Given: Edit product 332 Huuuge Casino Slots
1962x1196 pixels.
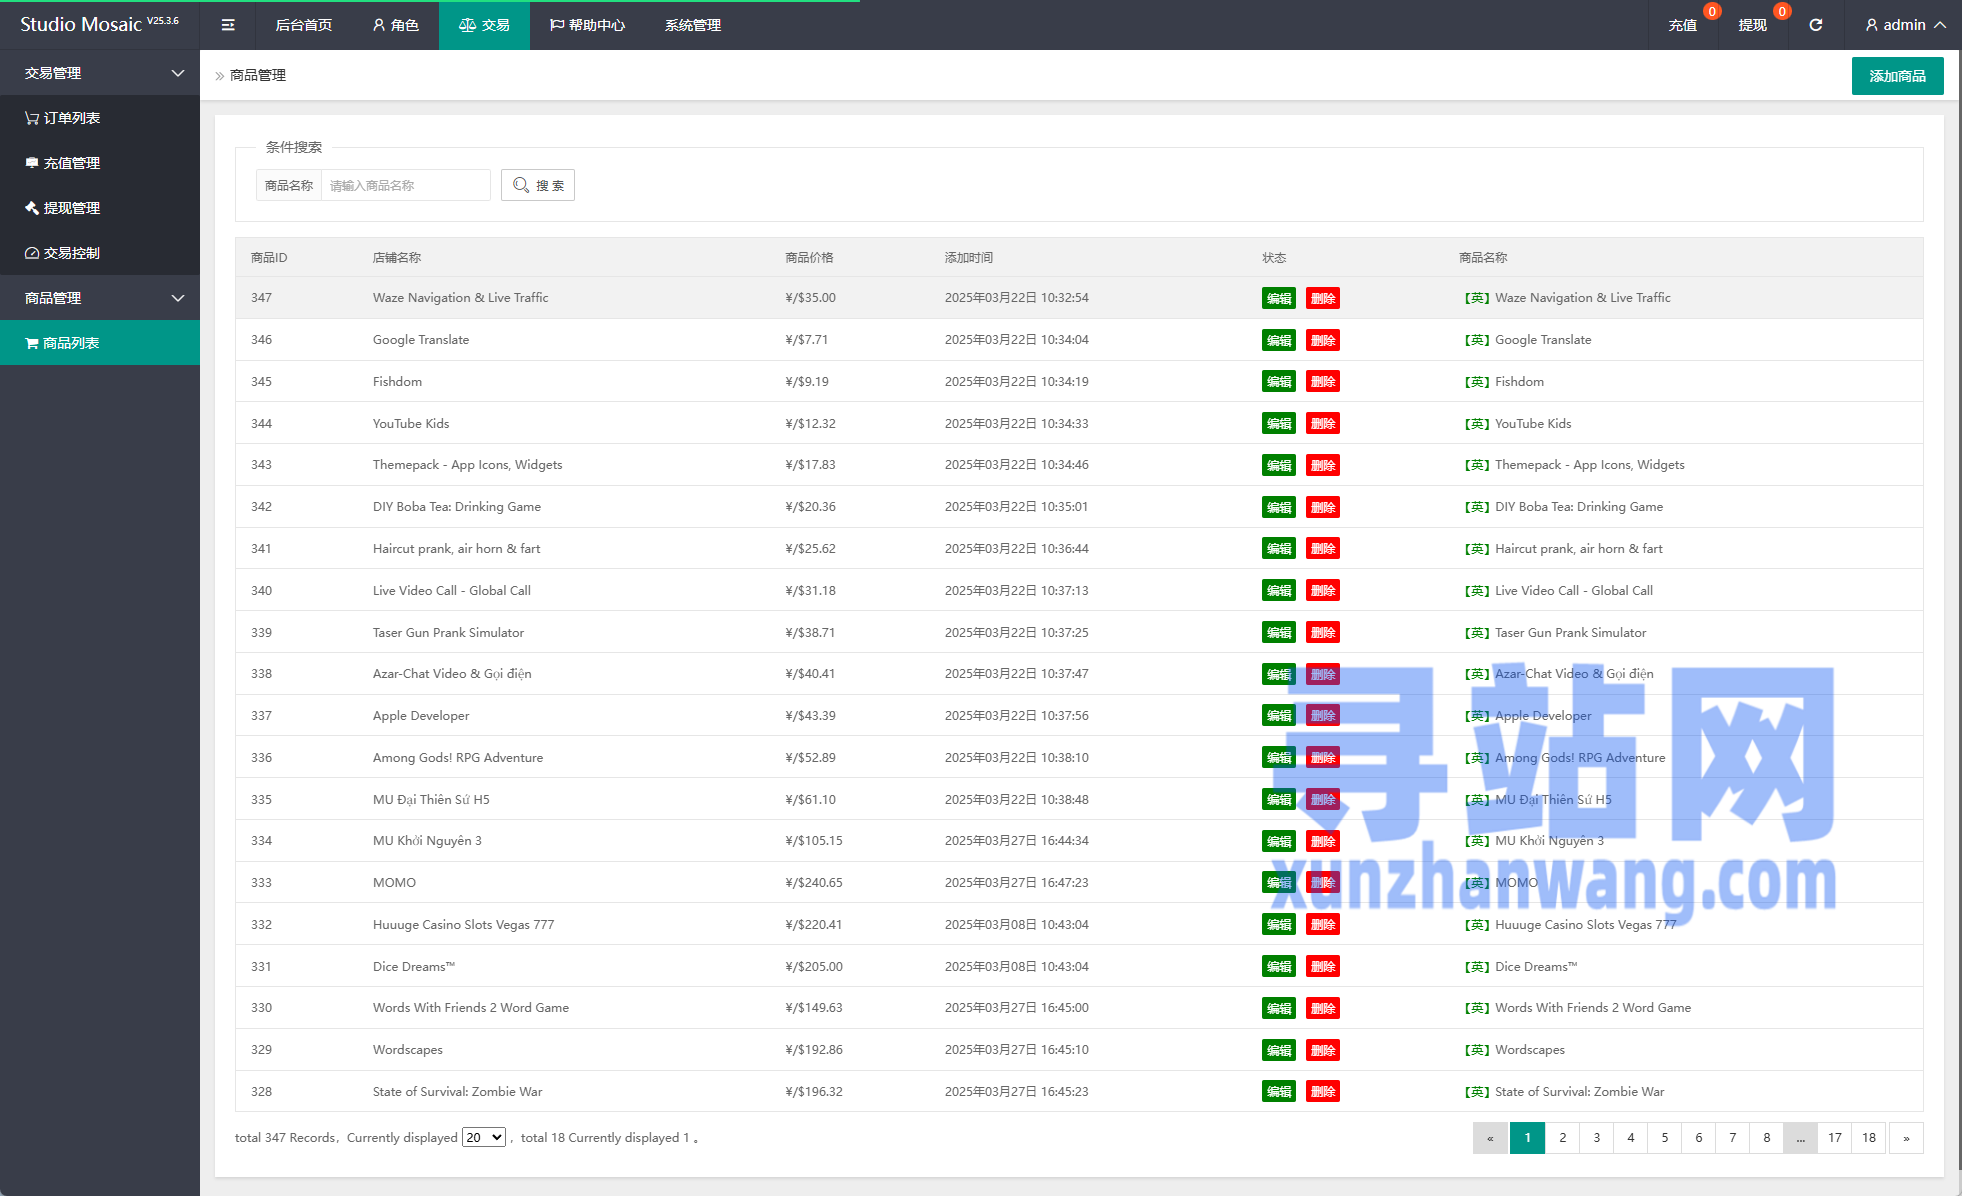Looking at the screenshot, I should pos(1279,925).
